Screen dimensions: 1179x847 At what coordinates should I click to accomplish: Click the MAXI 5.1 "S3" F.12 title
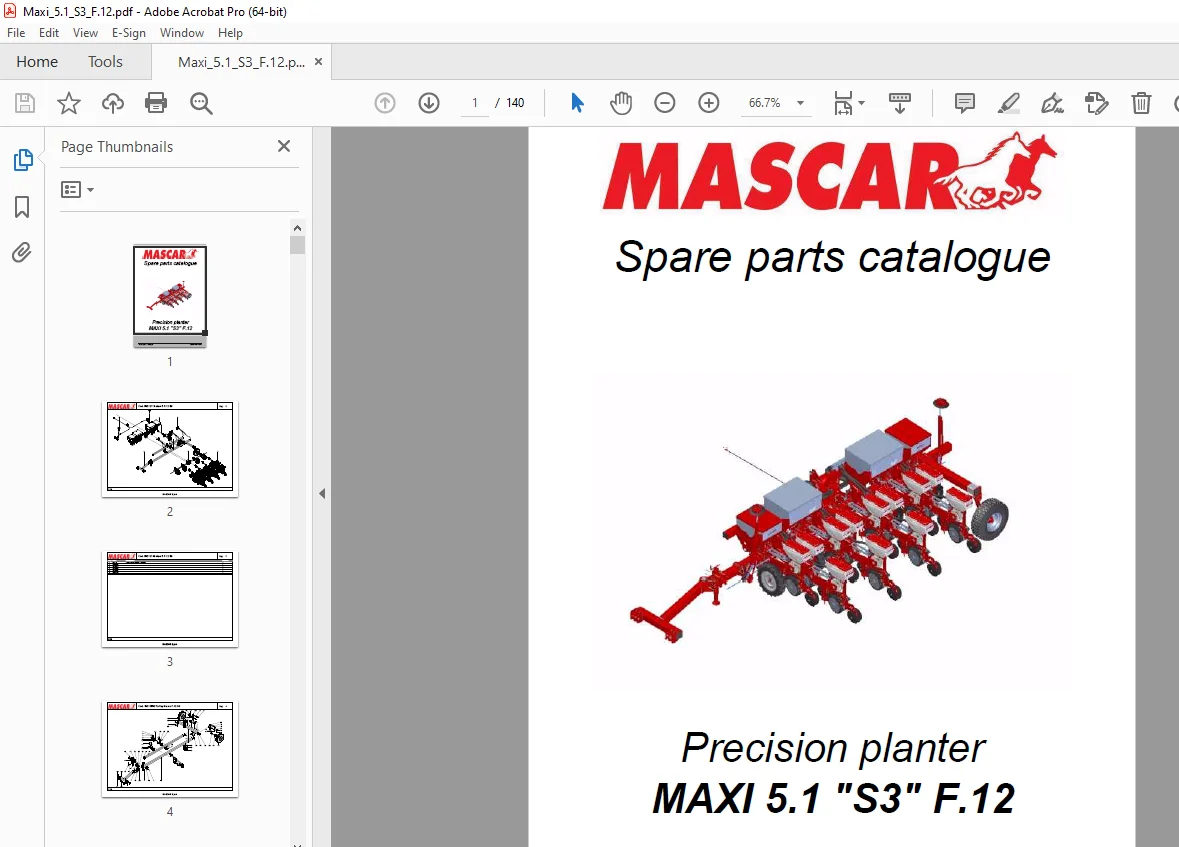click(x=833, y=798)
